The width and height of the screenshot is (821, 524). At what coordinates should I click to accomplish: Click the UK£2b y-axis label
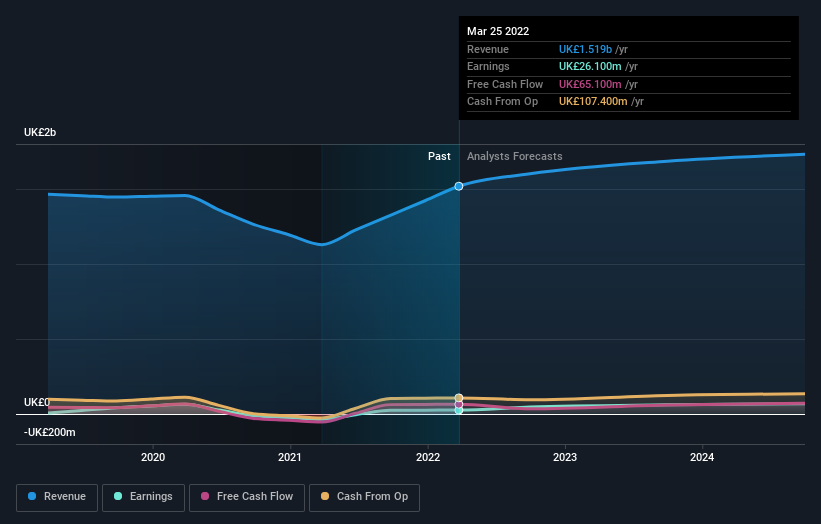(40, 132)
